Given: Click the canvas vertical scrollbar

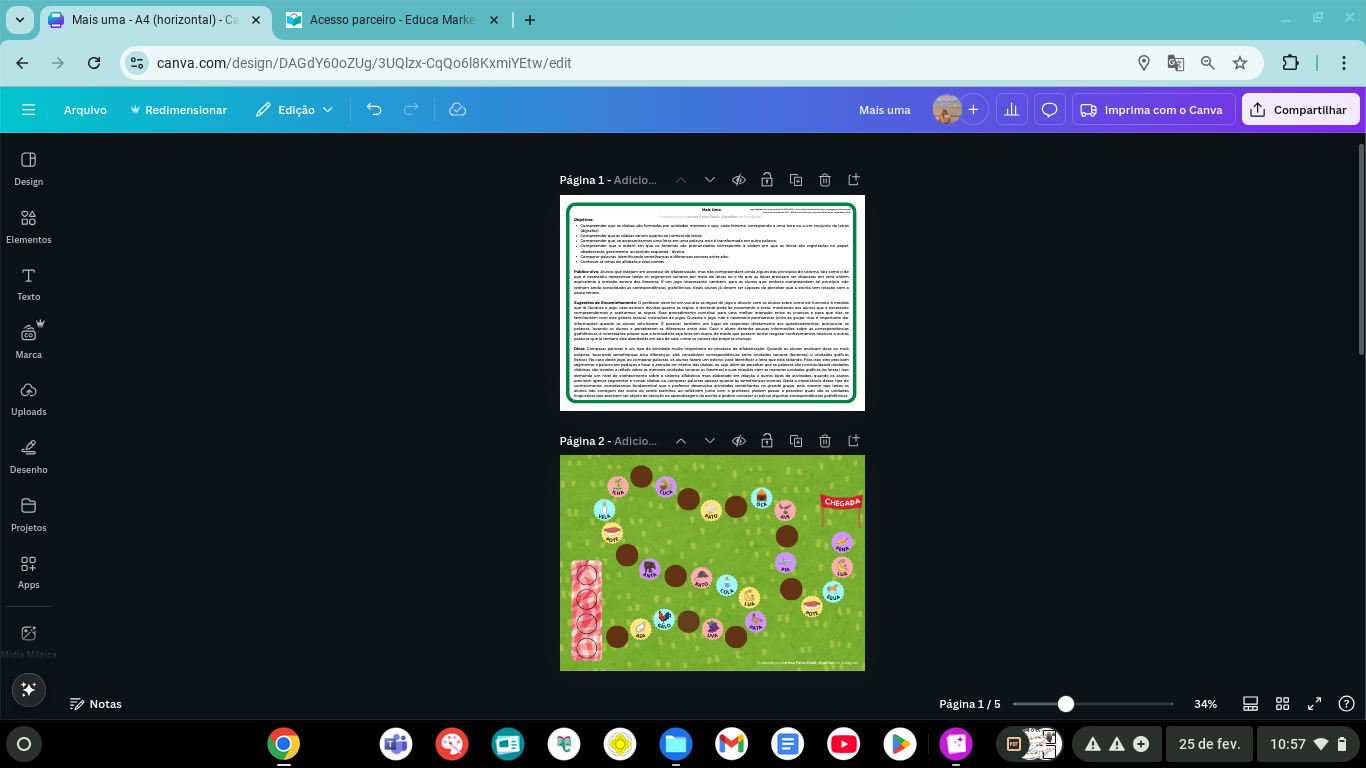Looking at the screenshot, I should (1361, 248).
